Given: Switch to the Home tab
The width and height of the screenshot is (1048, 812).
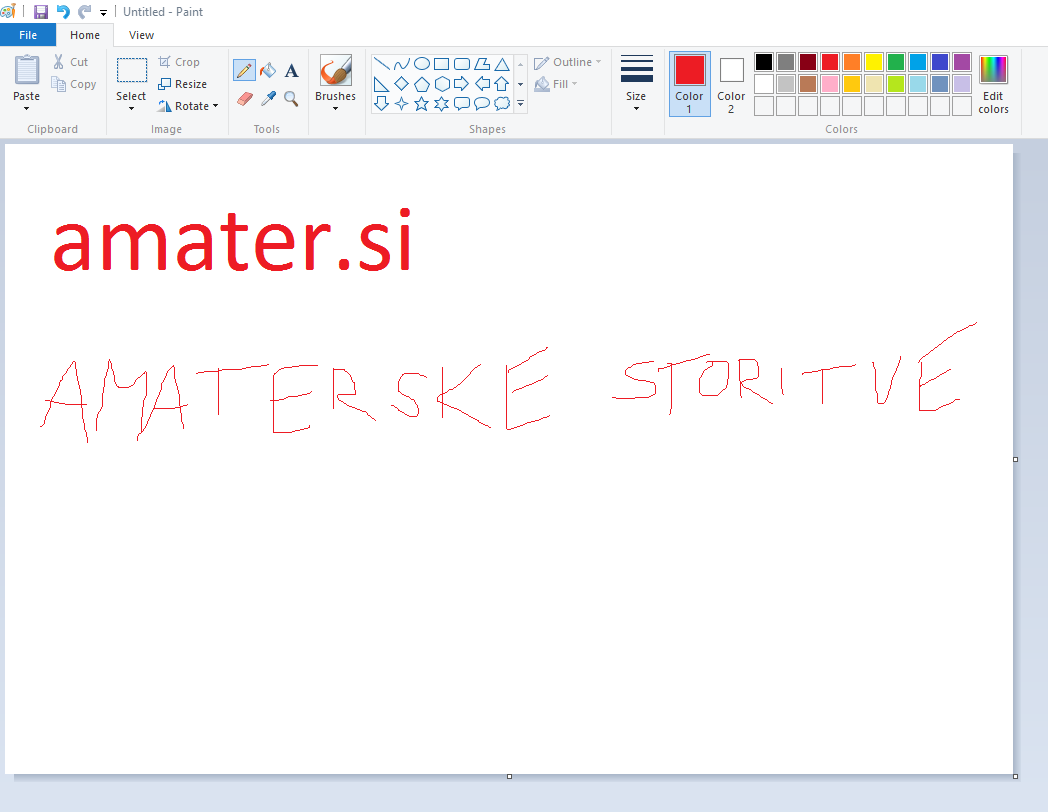Looking at the screenshot, I should (85, 35).
